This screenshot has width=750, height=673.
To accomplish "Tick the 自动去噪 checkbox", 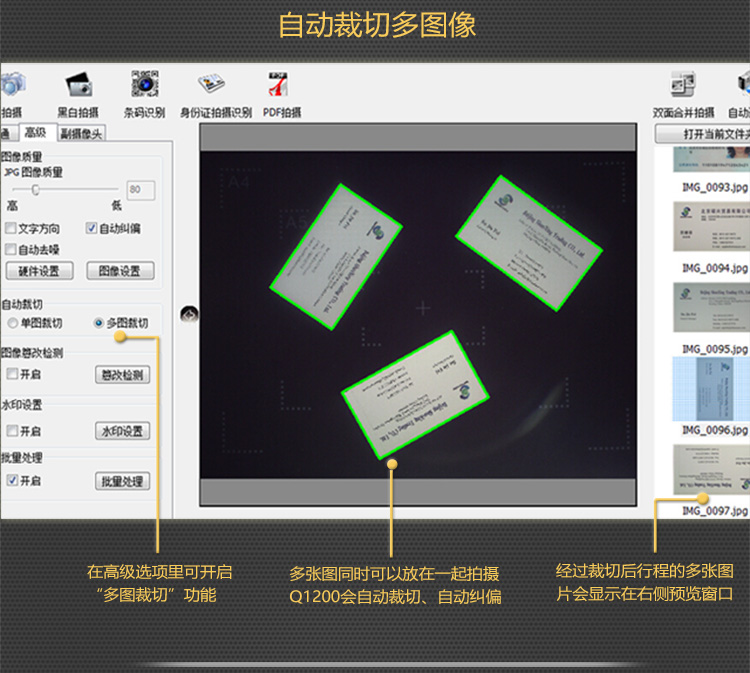I will 11,249.
